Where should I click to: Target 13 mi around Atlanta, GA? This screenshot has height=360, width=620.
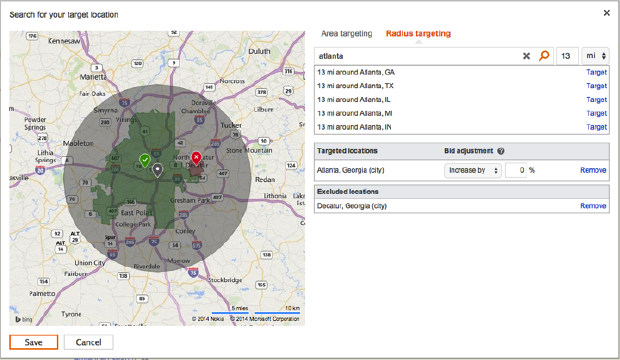click(x=596, y=72)
